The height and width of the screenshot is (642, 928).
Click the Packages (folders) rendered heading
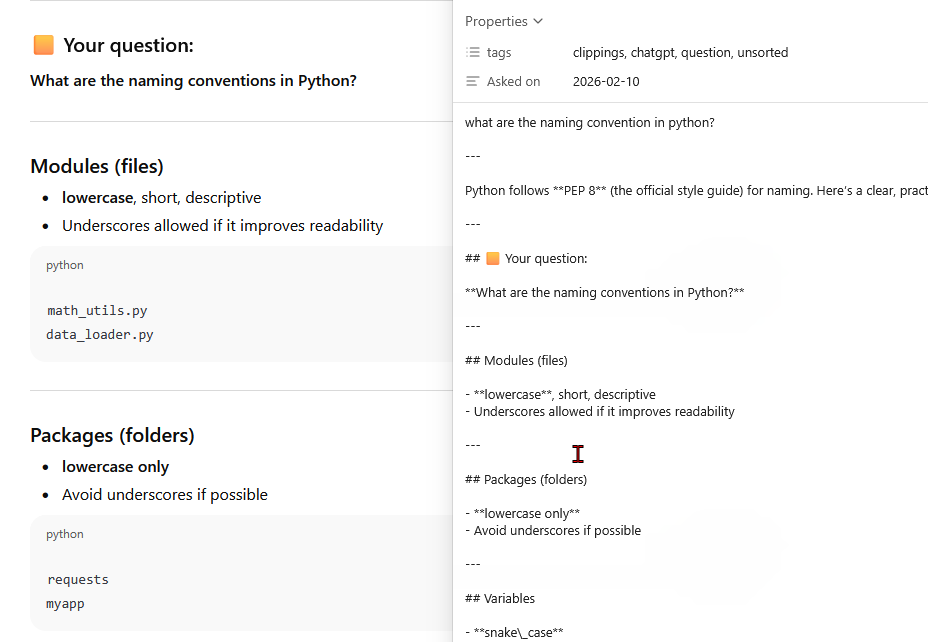tap(112, 435)
